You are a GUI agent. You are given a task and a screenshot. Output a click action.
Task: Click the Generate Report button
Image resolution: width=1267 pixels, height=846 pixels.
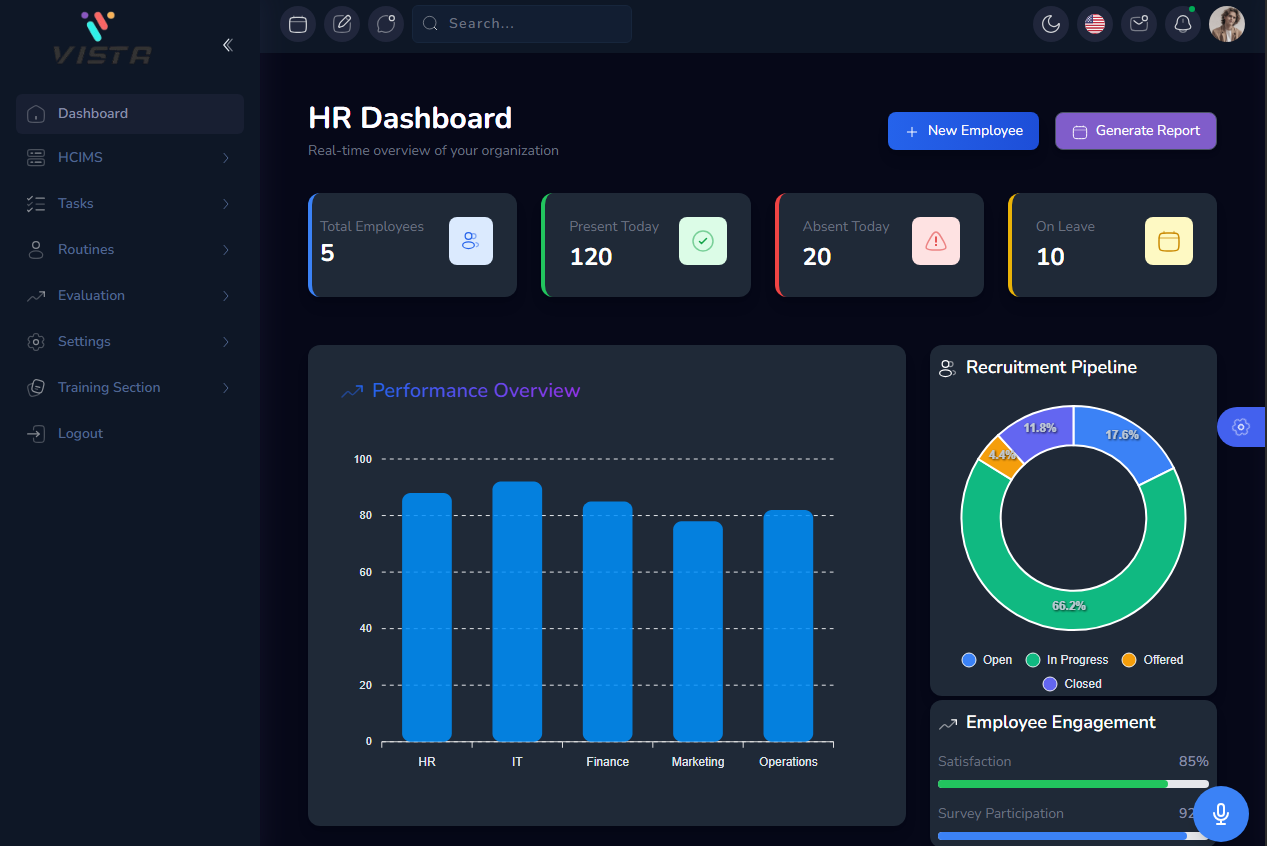pos(1136,131)
